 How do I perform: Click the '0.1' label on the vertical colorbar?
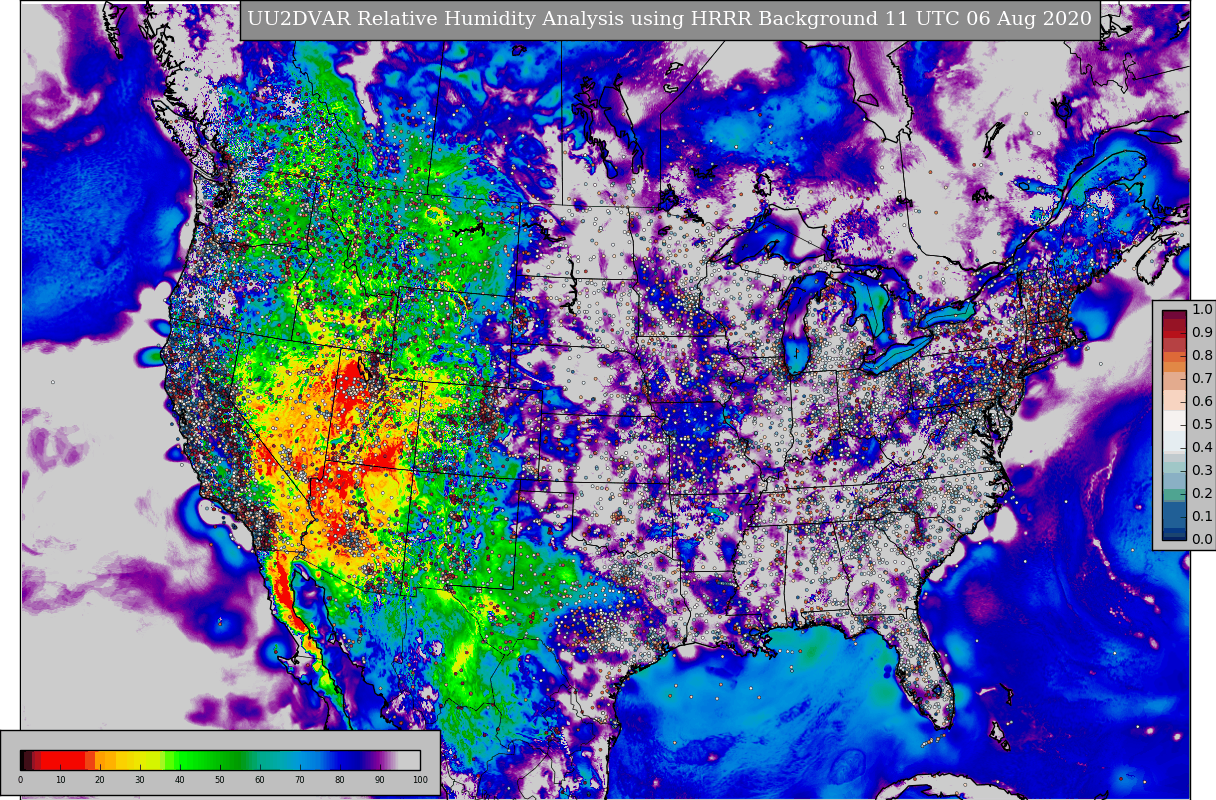[1202, 517]
